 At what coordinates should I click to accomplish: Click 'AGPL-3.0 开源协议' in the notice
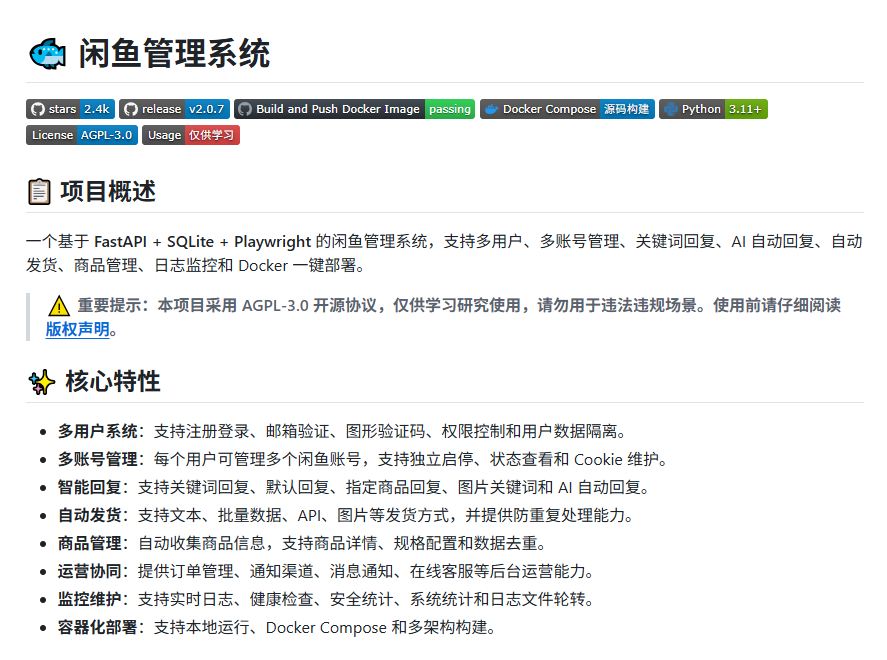pyautogui.click(x=309, y=305)
